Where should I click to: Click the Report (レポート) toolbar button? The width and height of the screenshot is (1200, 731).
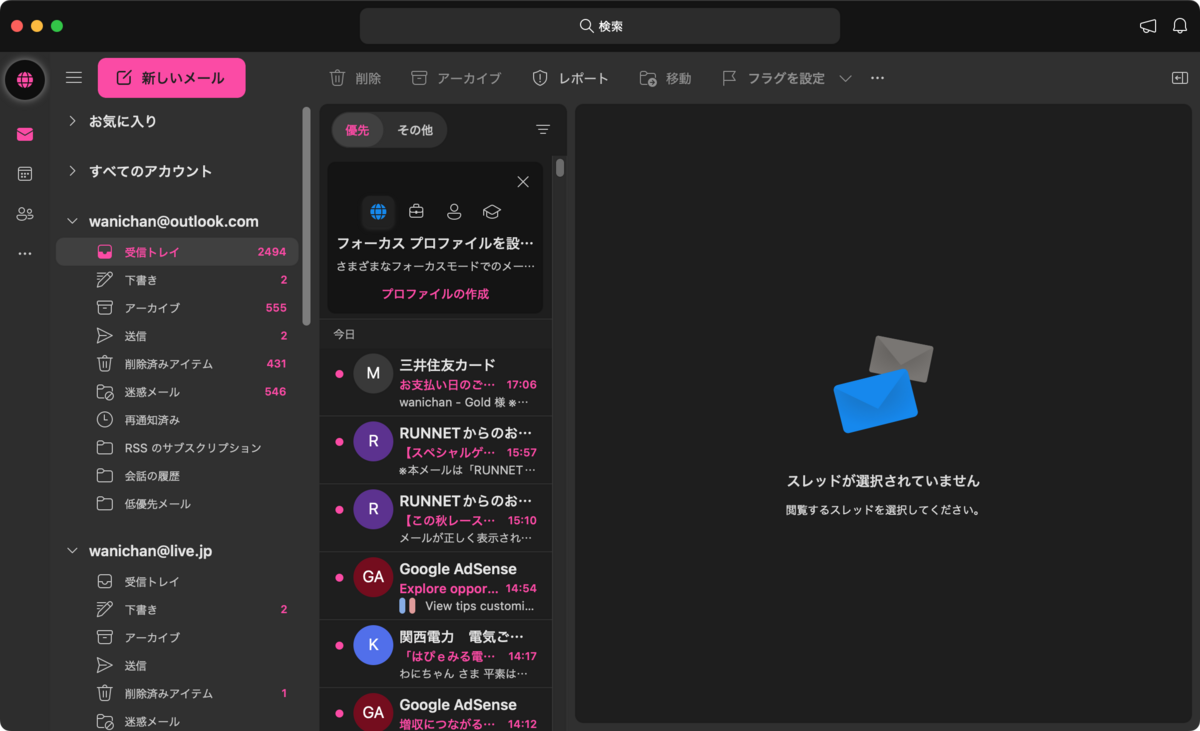570,78
